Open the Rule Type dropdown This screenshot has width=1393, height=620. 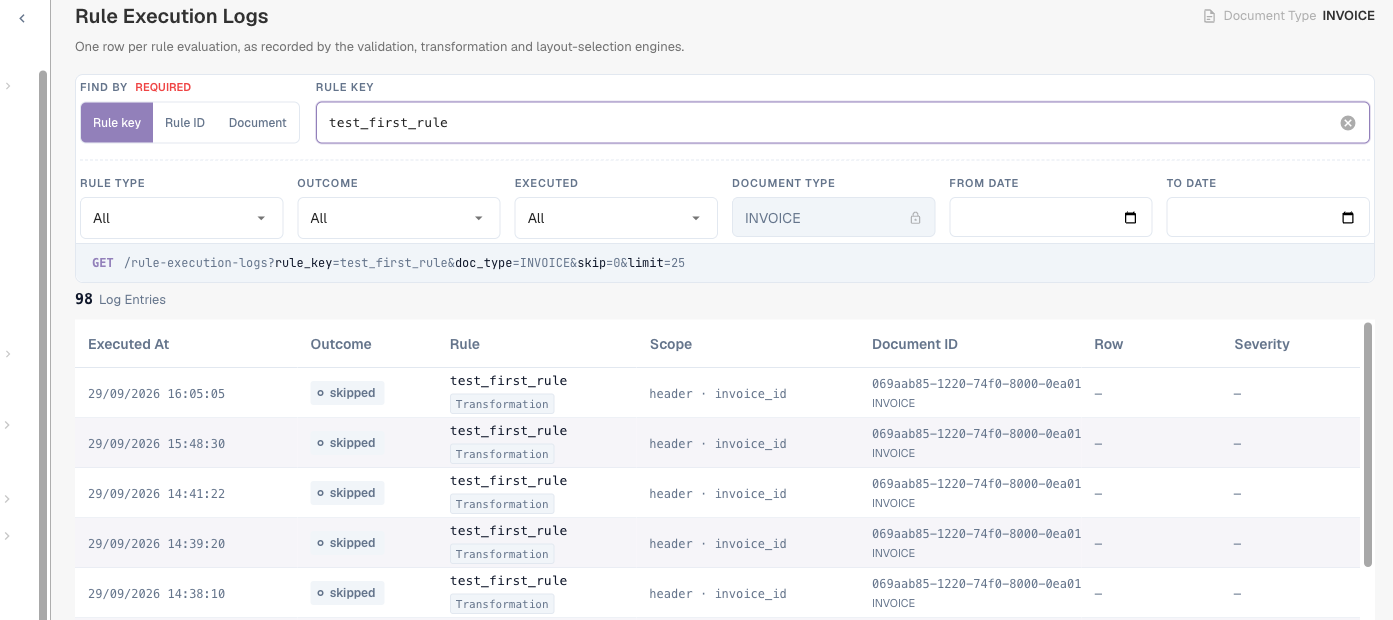click(181, 218)
